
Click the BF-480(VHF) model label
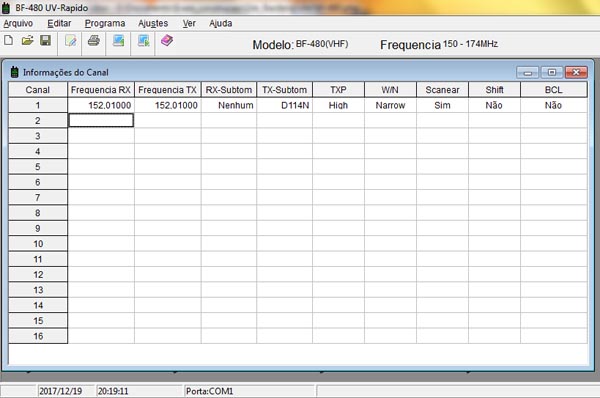[322, 44]
